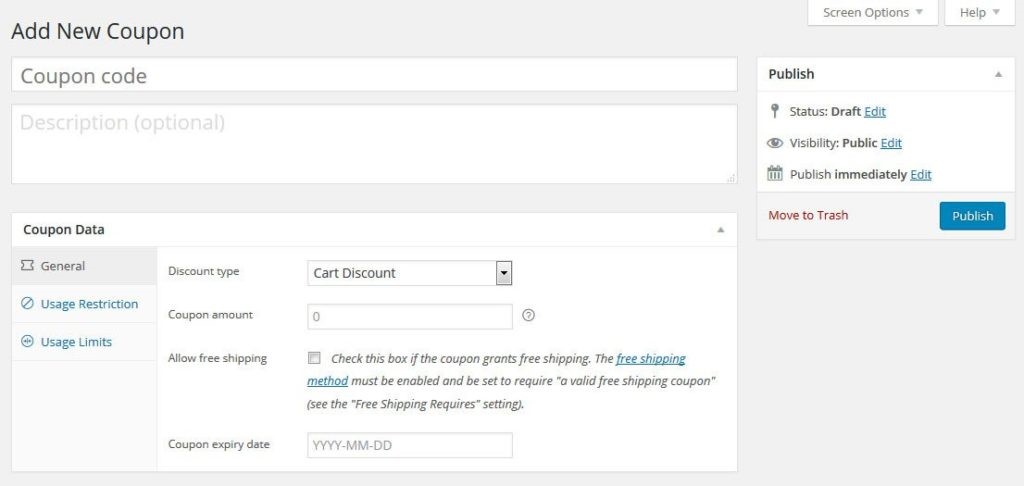This screenshot has width=1024, height=486.
Task: Click the visibility eye icon
Action: pos(775,143)
